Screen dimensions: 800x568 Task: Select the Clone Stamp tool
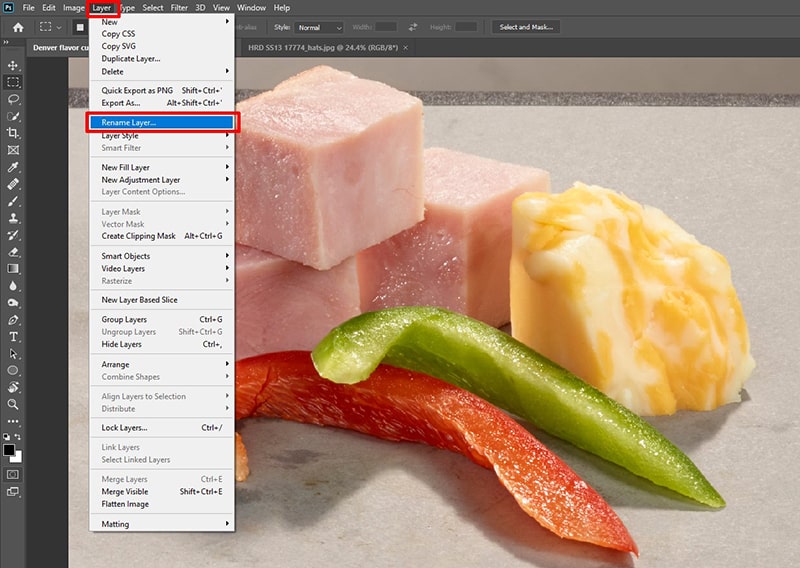pos(13,218)
